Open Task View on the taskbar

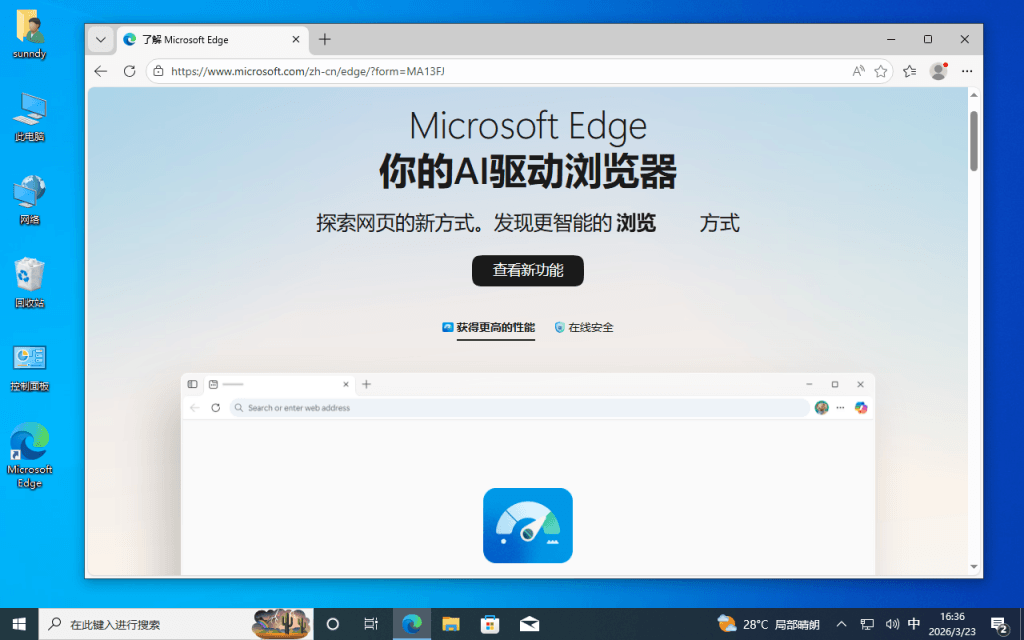click(371, 624)
